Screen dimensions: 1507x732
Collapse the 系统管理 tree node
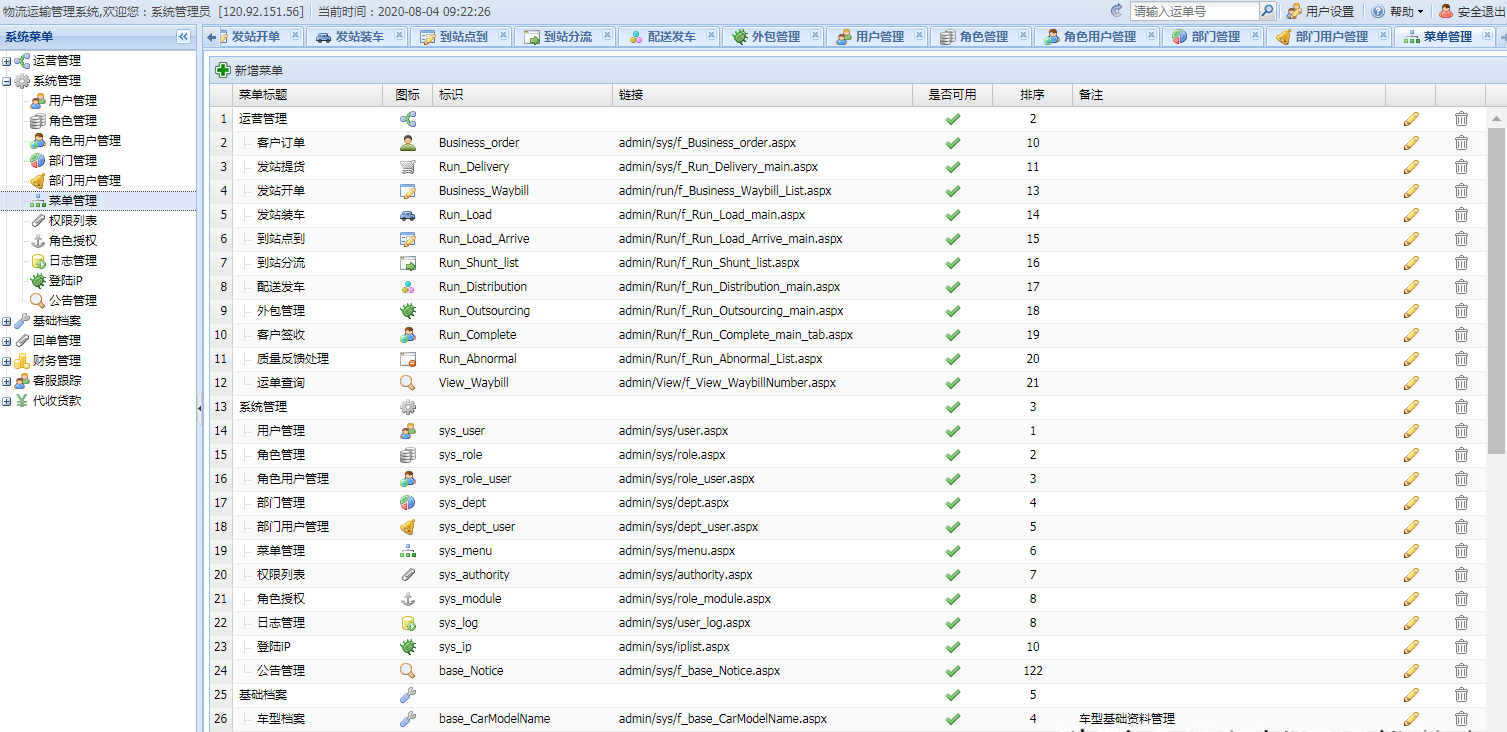pos(8,81)
